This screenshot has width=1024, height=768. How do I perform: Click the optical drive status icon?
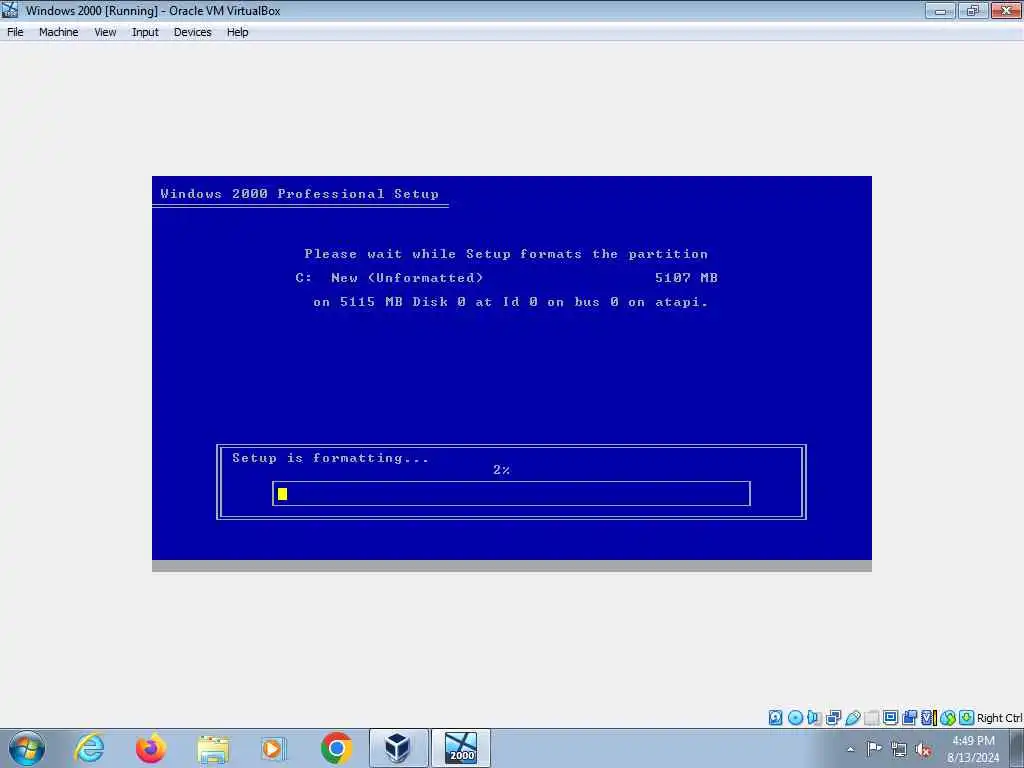click(x=795, y=718)
